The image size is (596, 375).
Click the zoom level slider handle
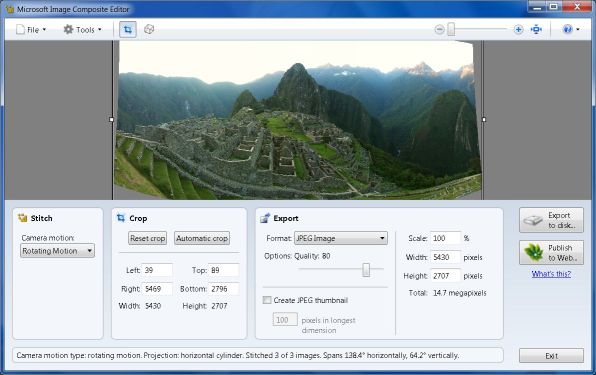tap(451, 29)
